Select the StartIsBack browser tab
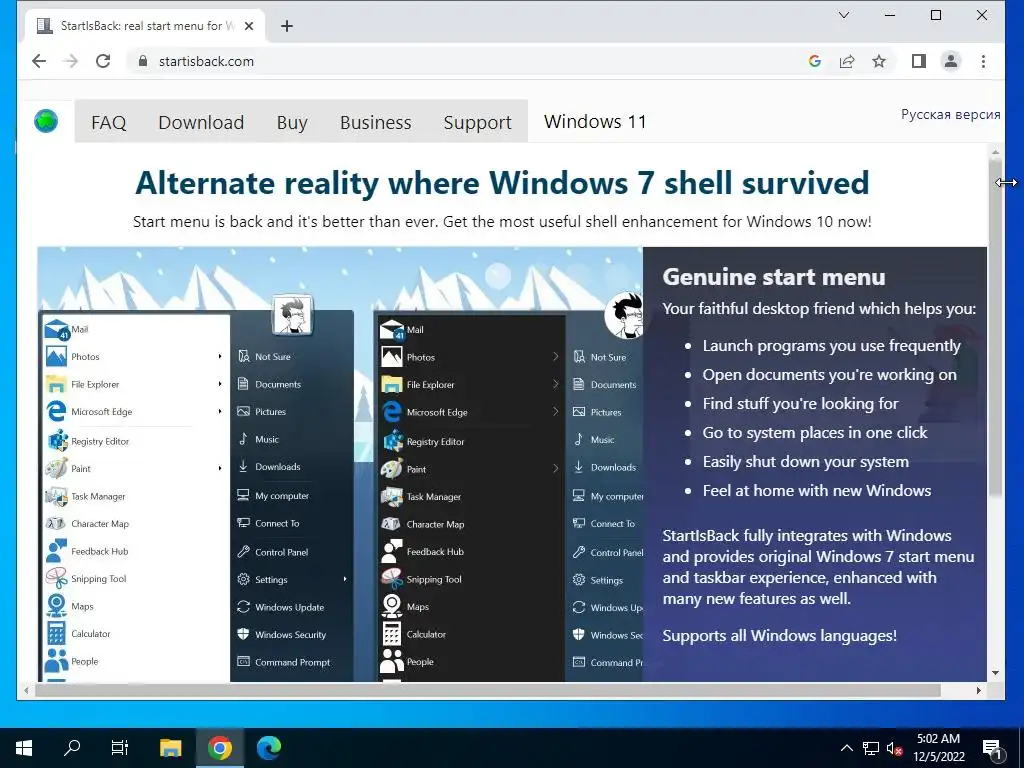Viewport: 1024px width, 768px height. [x=145, y=26]
